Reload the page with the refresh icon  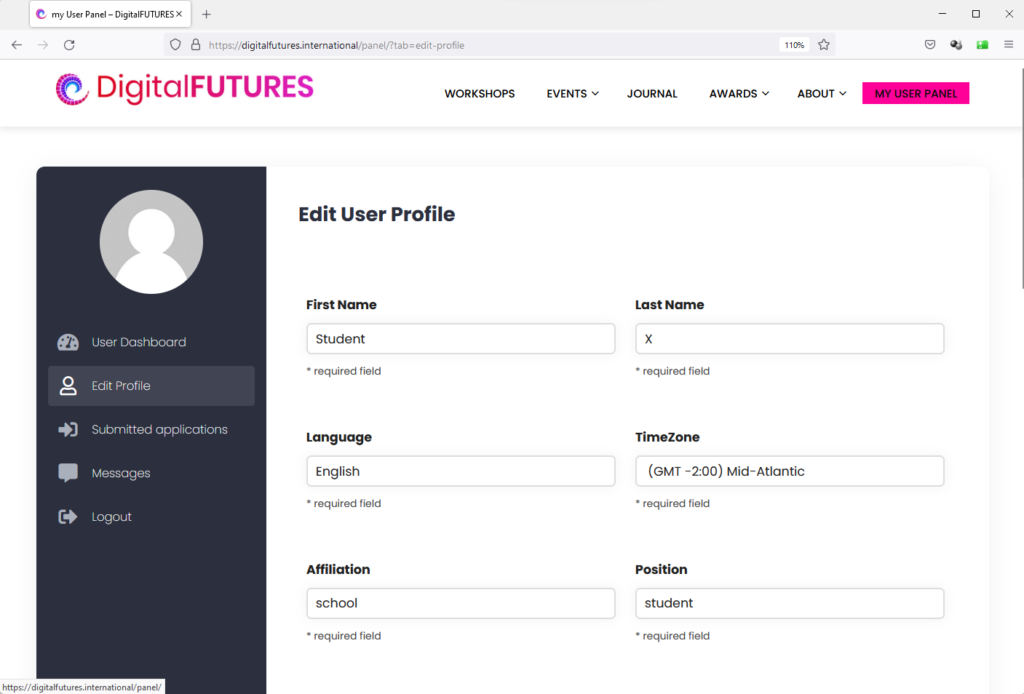point(69,45)
